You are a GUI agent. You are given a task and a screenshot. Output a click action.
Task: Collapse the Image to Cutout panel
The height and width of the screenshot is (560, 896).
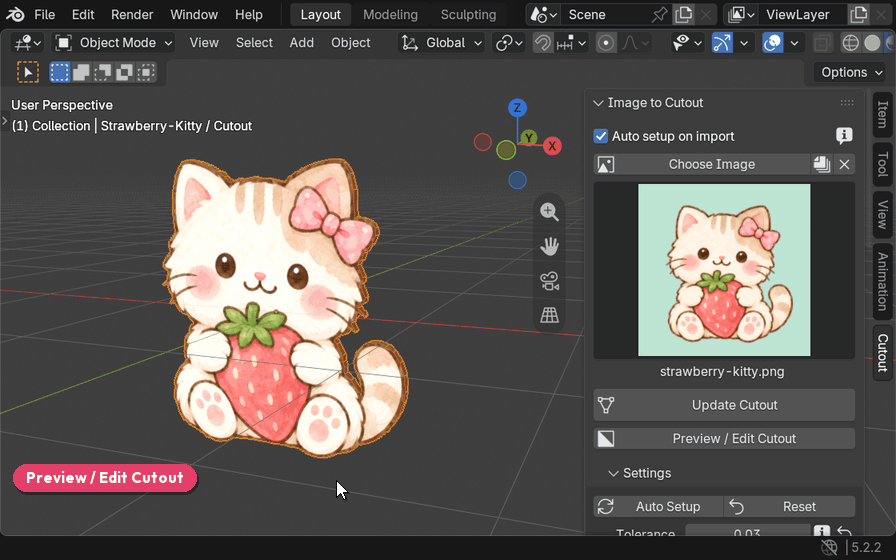tap(598, 103)
